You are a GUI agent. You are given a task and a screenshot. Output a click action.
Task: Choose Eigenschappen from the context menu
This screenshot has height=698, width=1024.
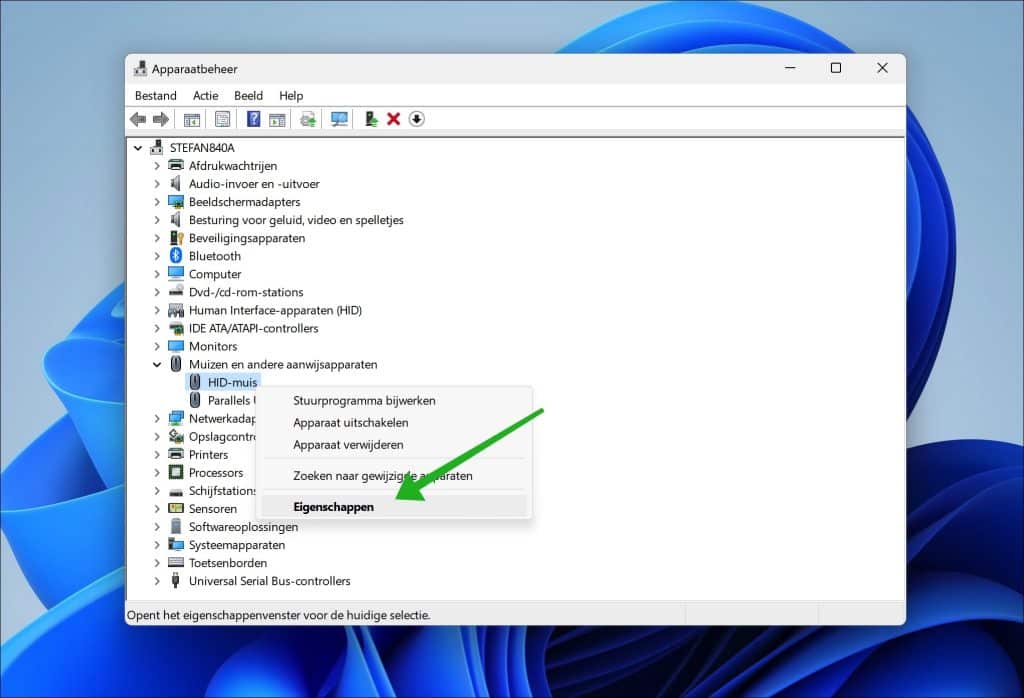pyautogui.click(x=333, y=507)
